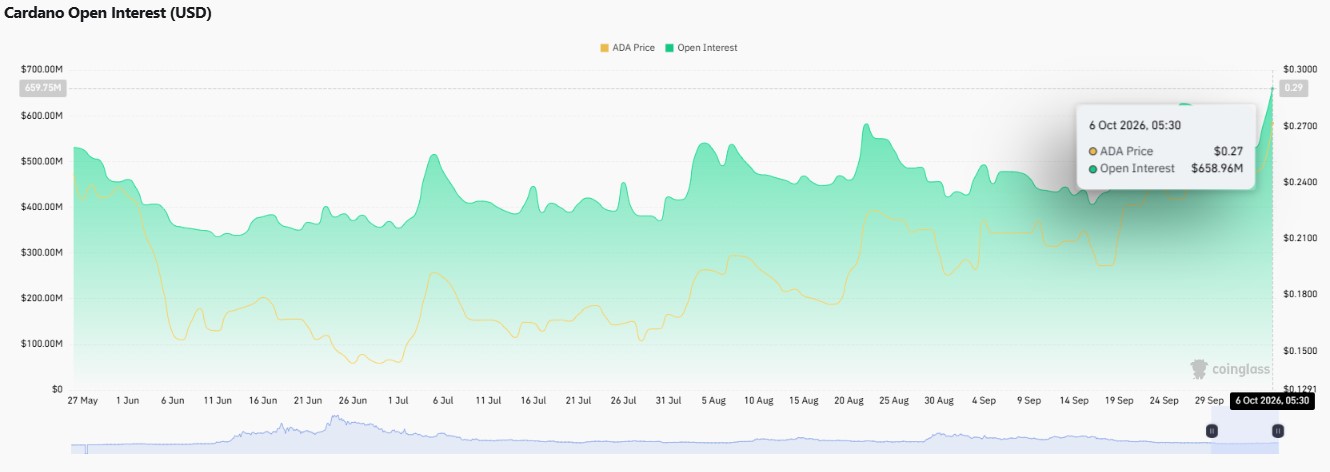Click the 5 Aug x-axis date
Image resolution: width=1330 pixels, height=472 pixels.
point(713,400)
